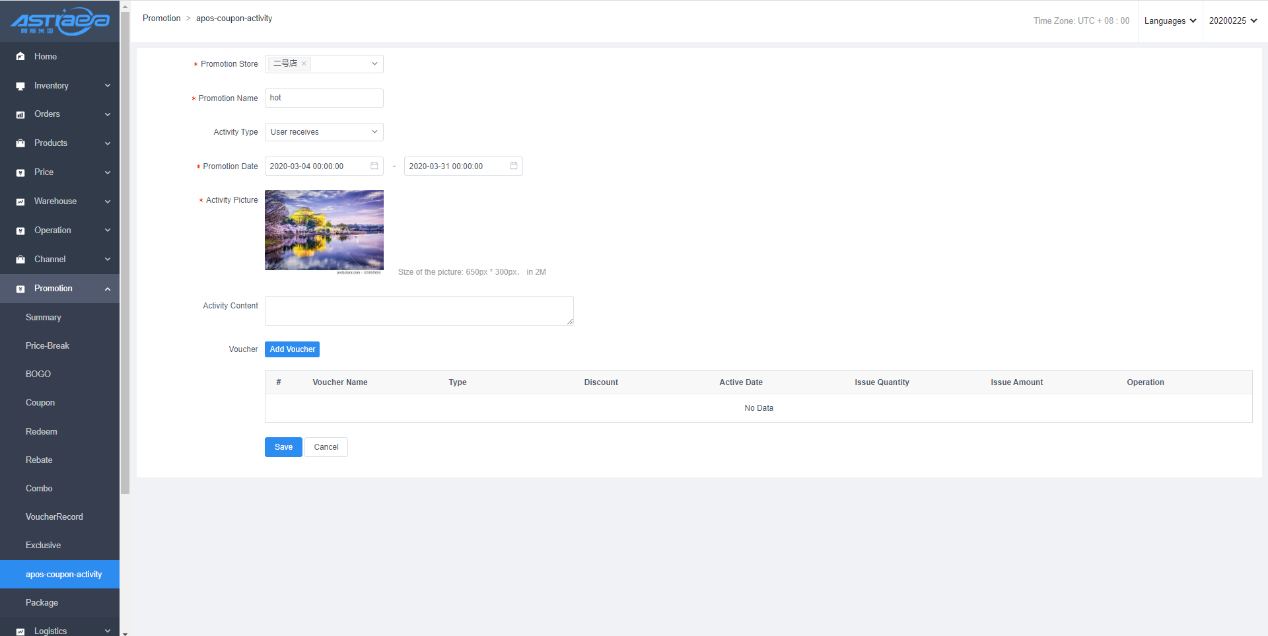Cancel the promotion form
Image resolution: width=1268 pixels, height=636 pixels.
(326, 447)
